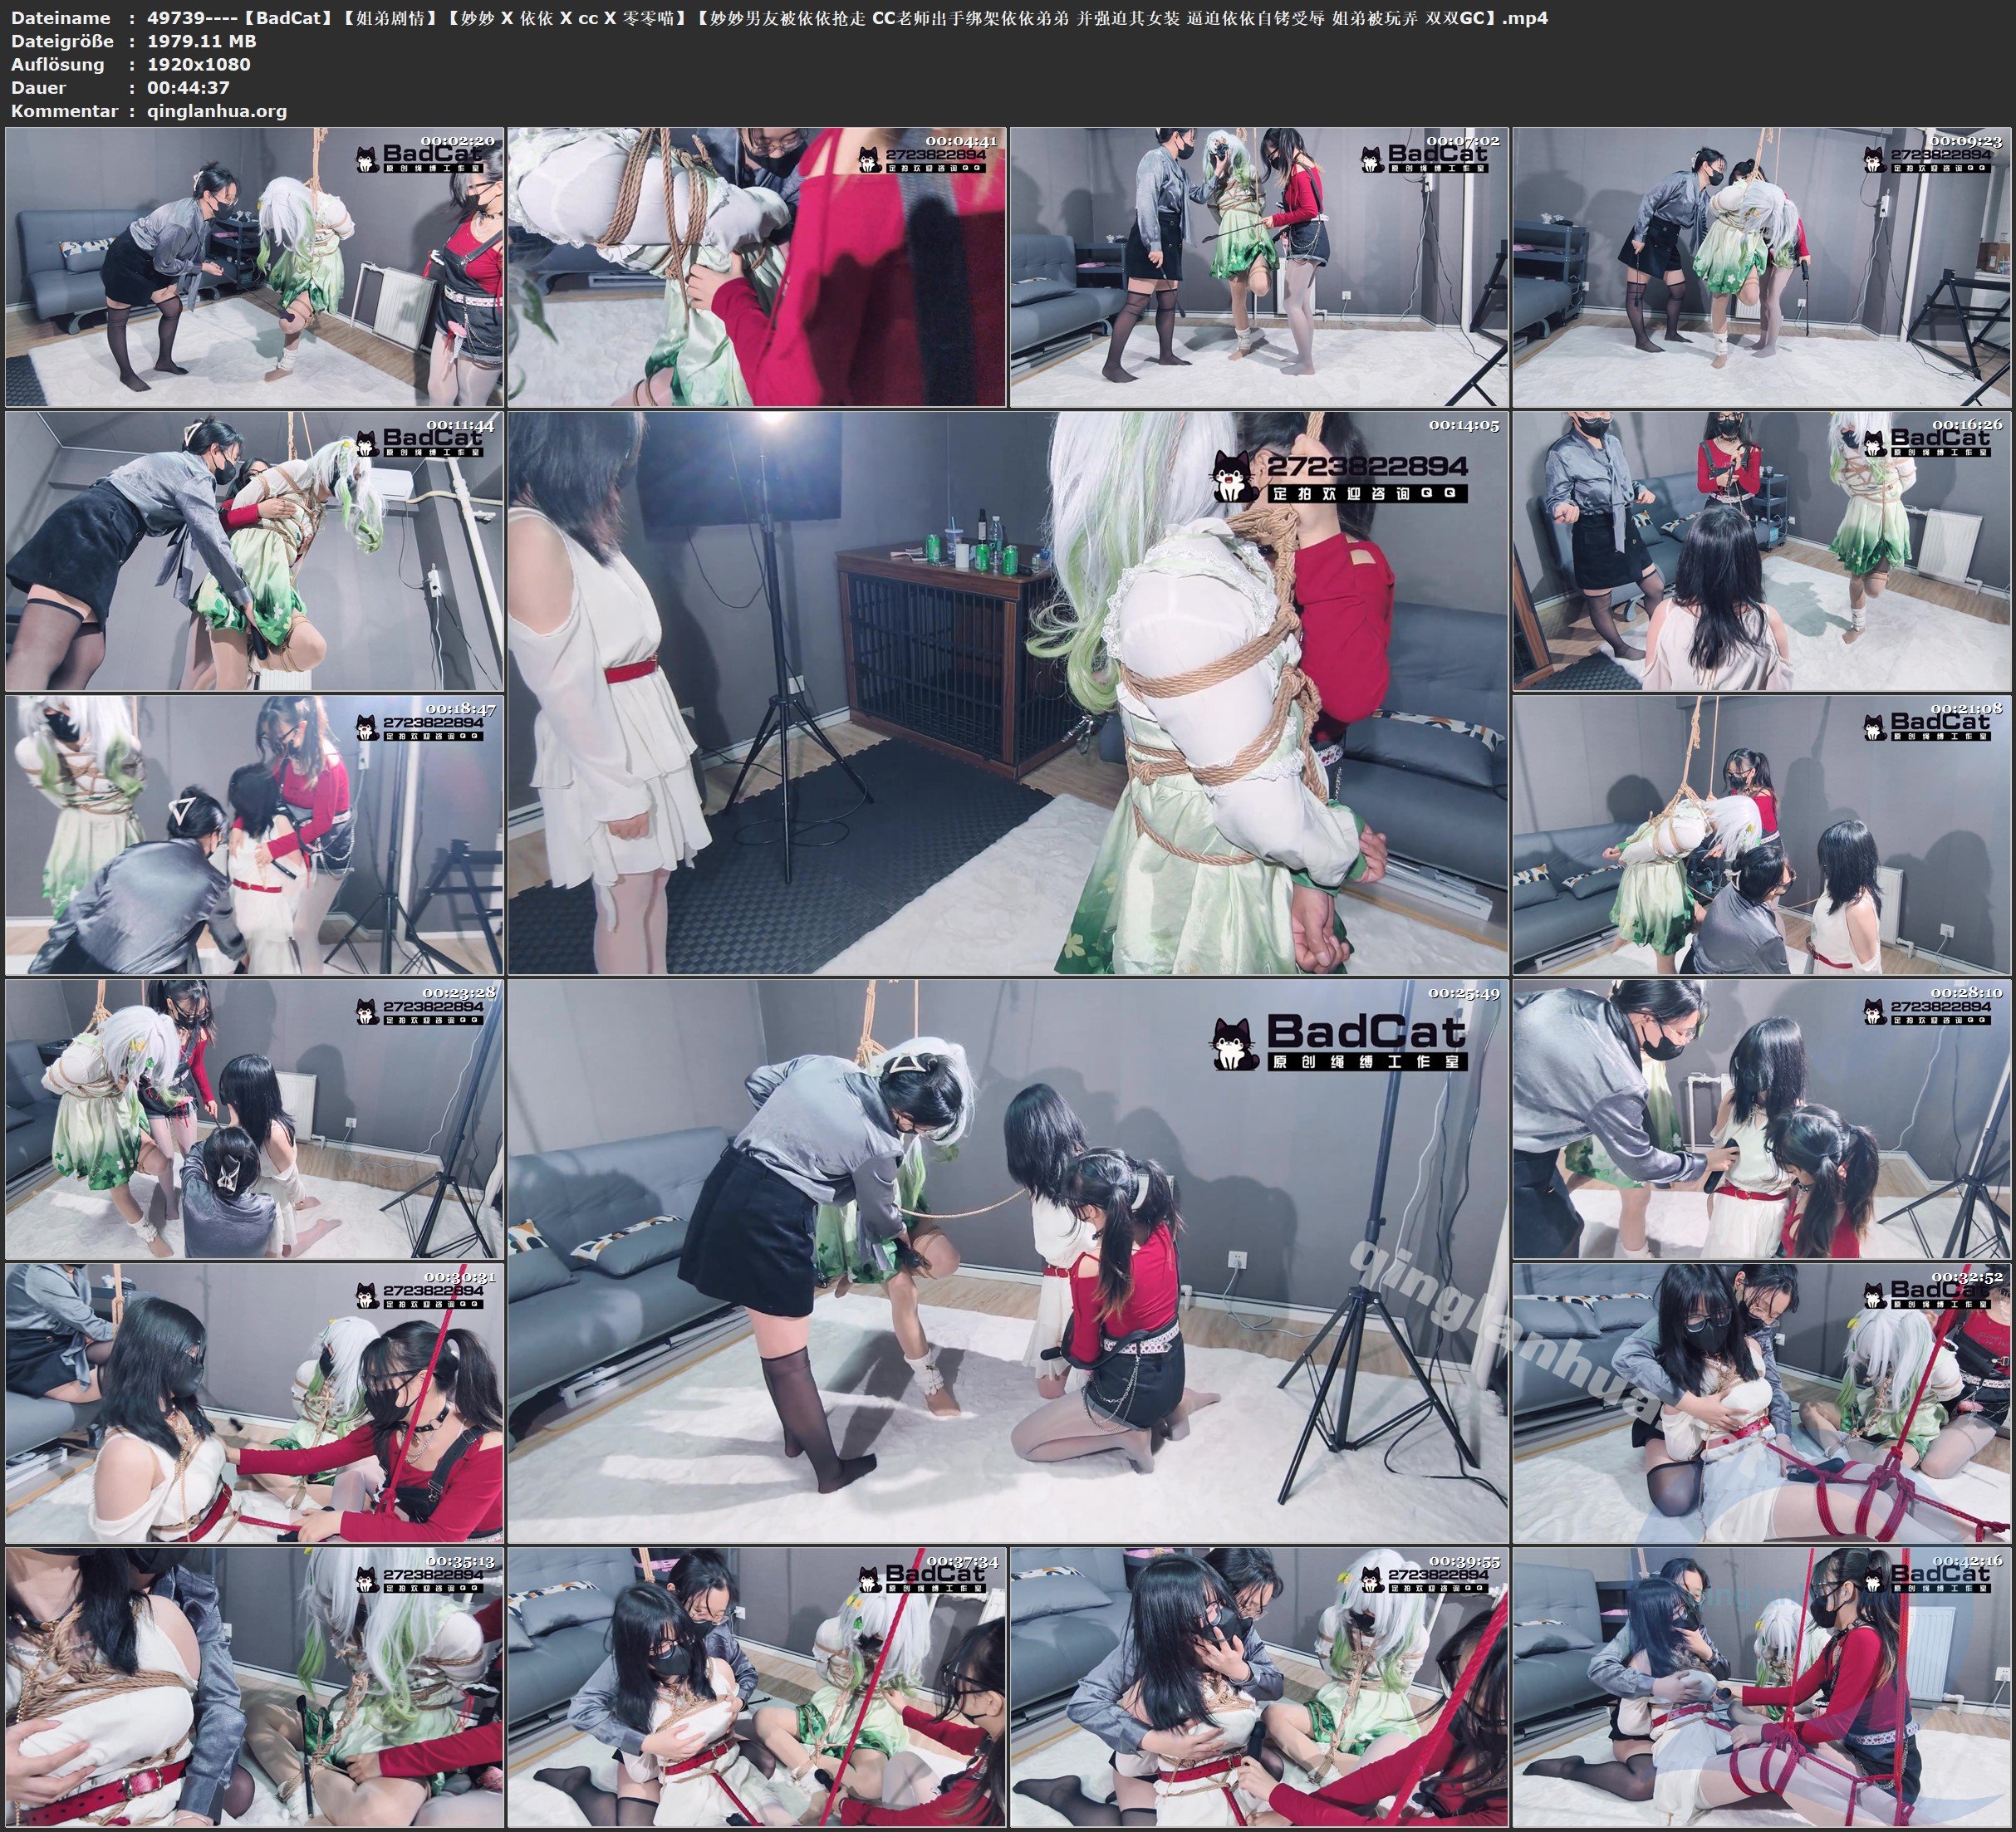This screenshot has height=1832, width=2016.
Task: Select the thumbnail stamped 00:16:26
Action: tap(1760, 551)
